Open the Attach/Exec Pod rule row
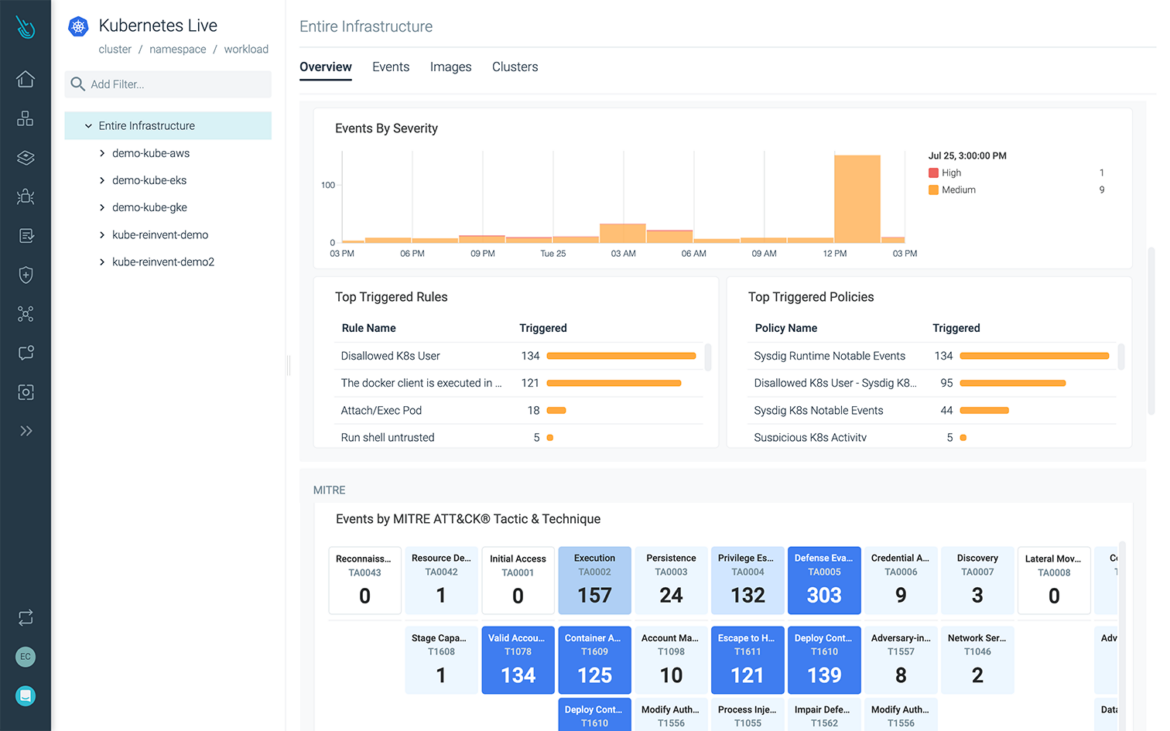Image resolution: width=1170 pixels, height=731 pixels. (x=519, y=410)
